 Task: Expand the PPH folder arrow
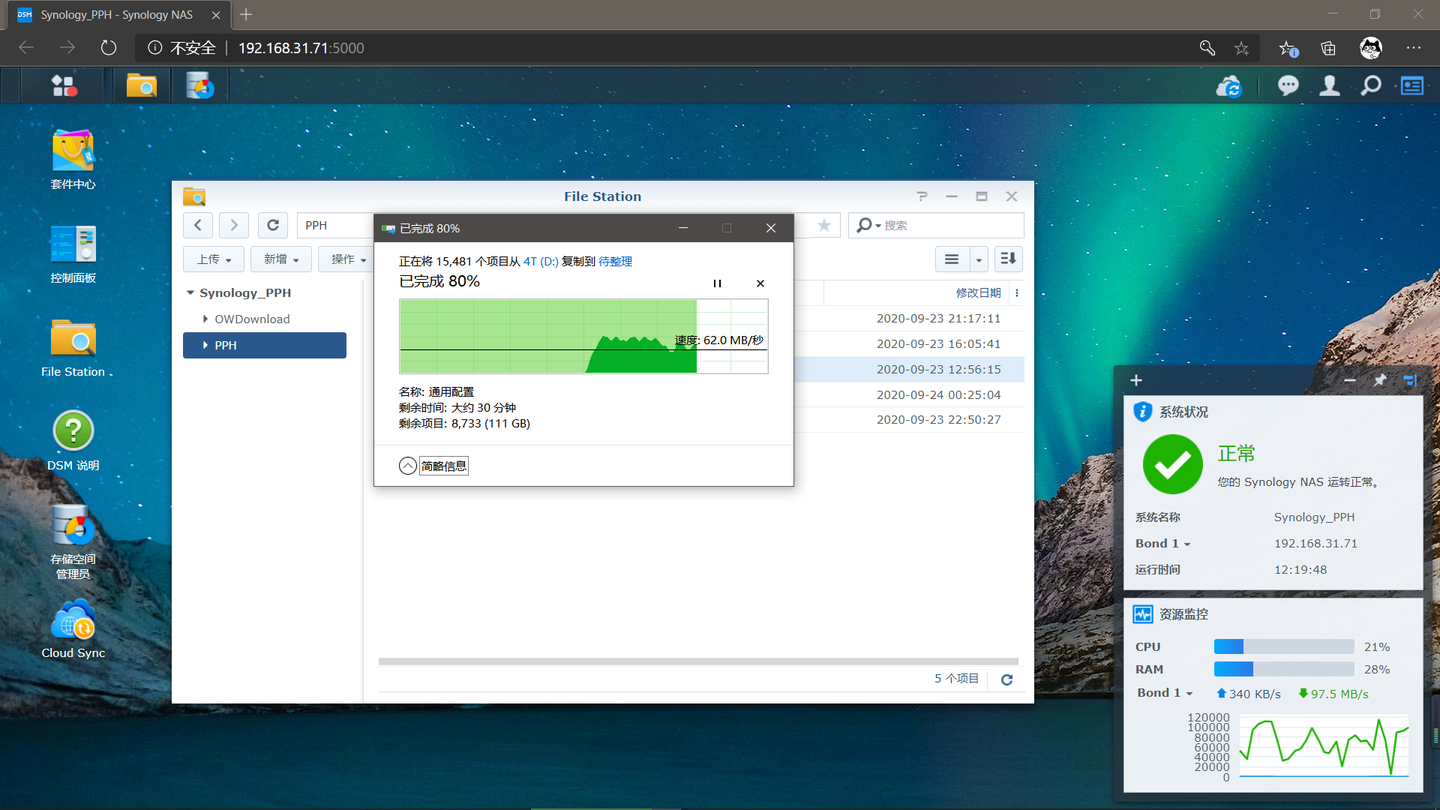205,345
